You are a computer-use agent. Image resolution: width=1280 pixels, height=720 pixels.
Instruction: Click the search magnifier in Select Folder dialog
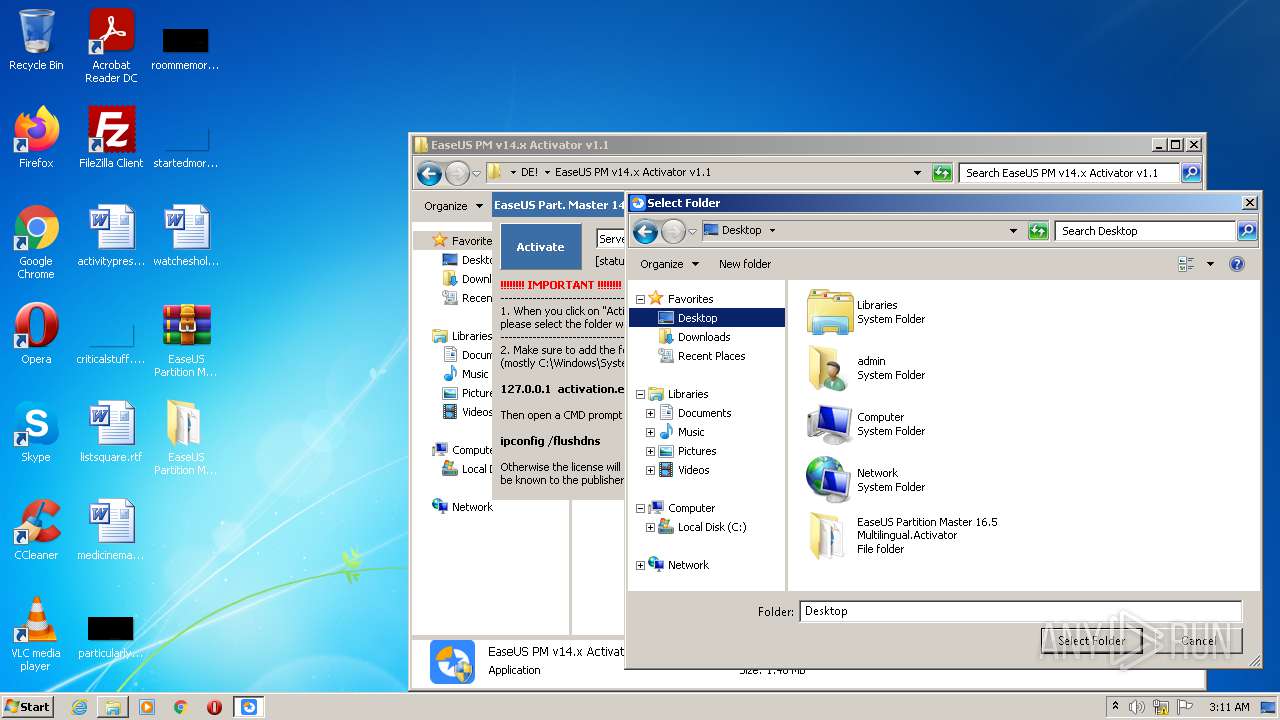pos(1247,231)
